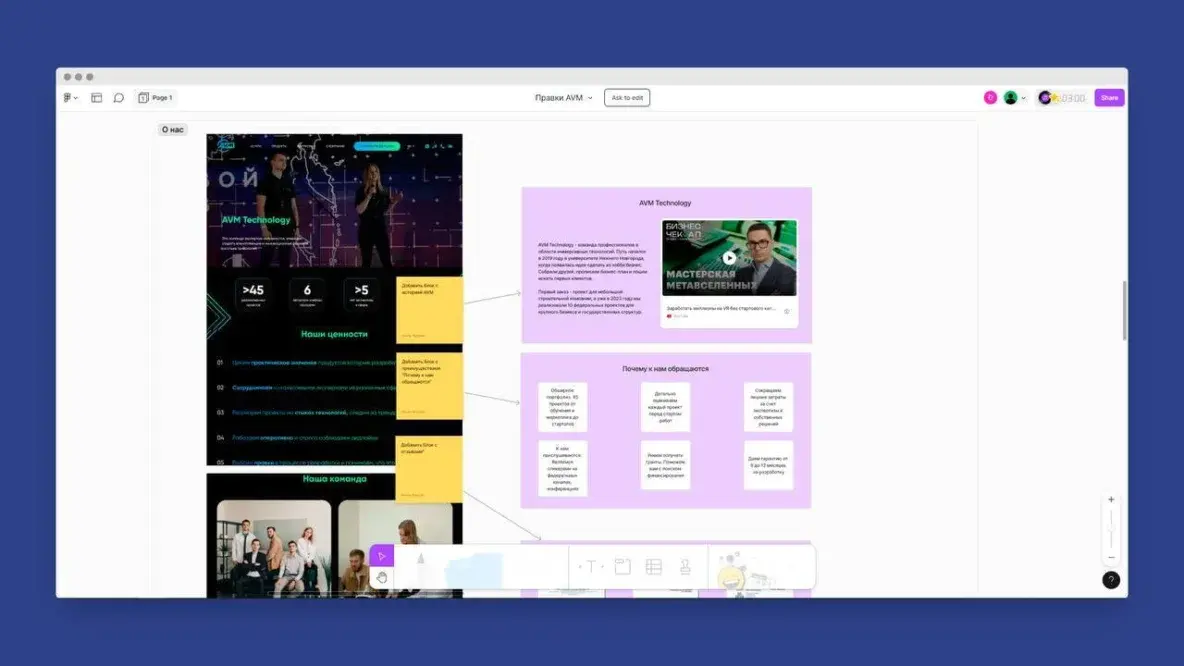Select the Section tool

(622, 567)
